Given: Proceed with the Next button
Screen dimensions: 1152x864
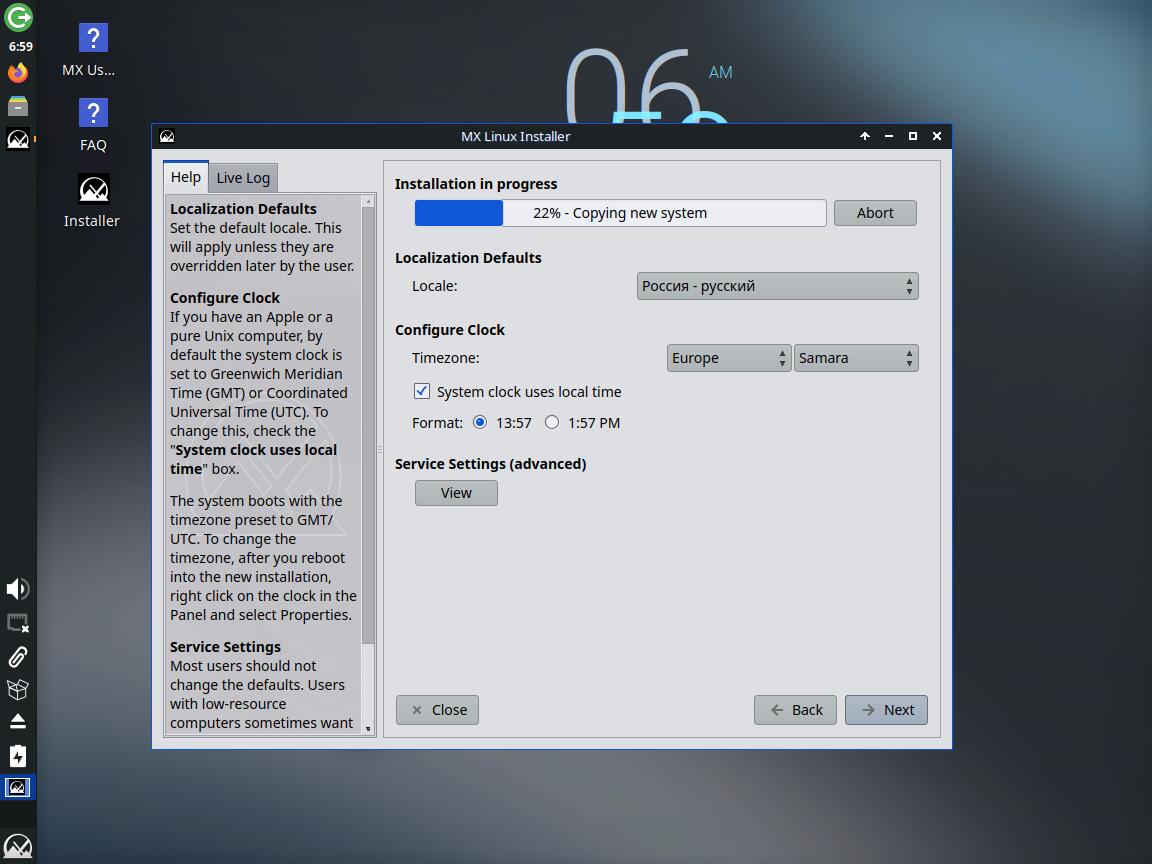Looking at the screenshot, I should tap(886, 710).
